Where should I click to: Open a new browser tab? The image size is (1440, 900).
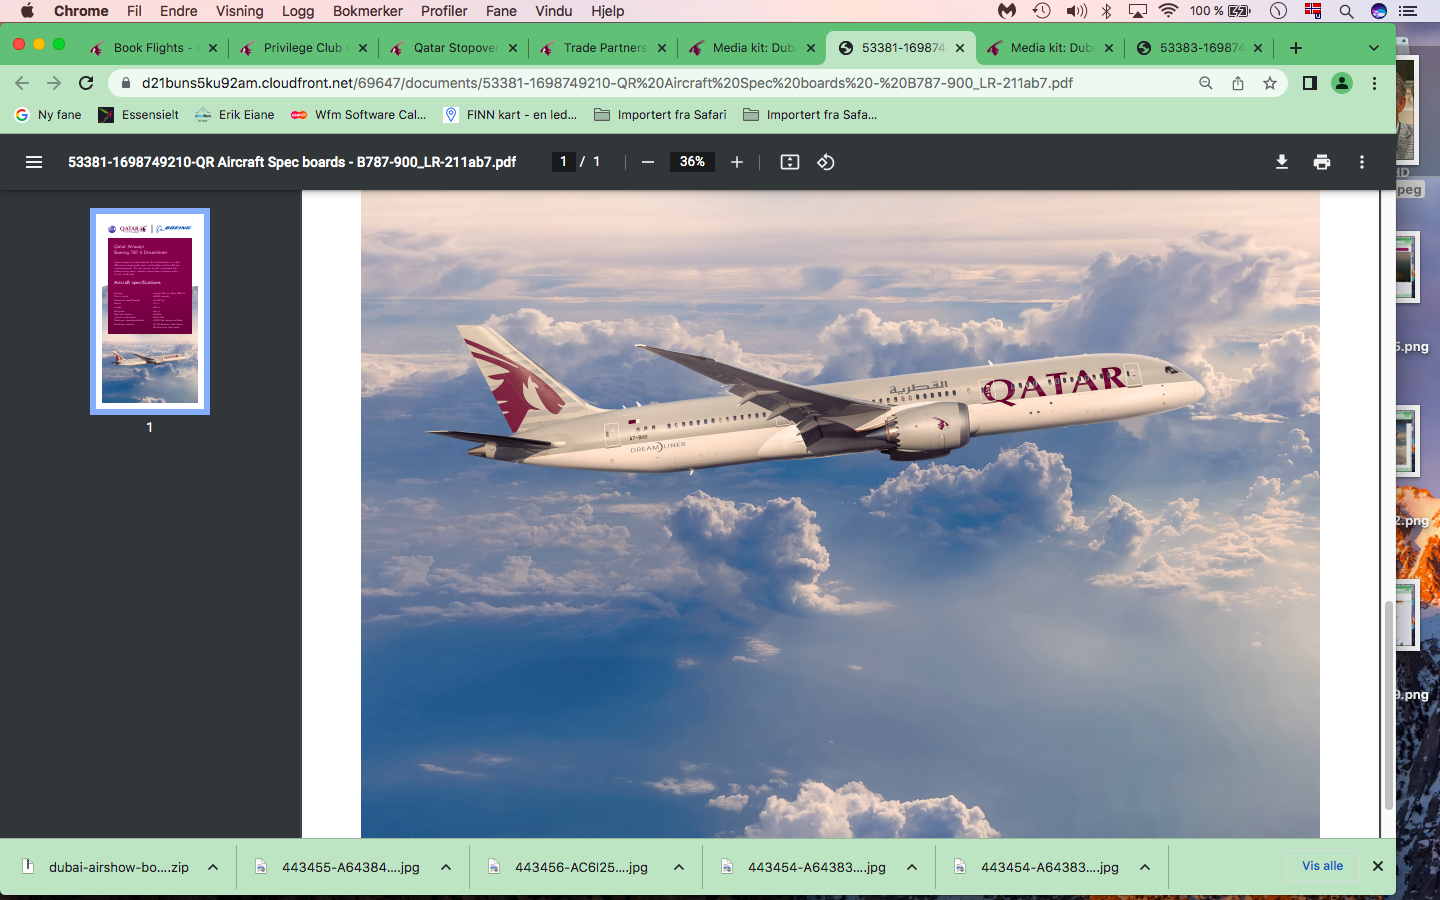pos(1296,48)
